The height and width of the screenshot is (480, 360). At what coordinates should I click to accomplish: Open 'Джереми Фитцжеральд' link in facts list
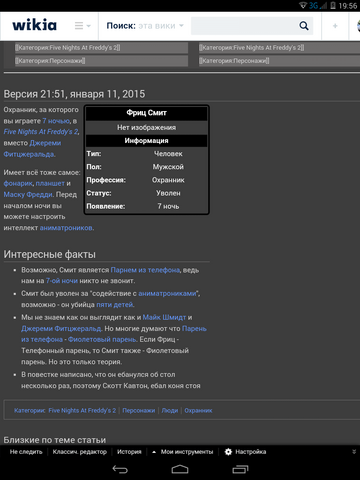point(61,329)
